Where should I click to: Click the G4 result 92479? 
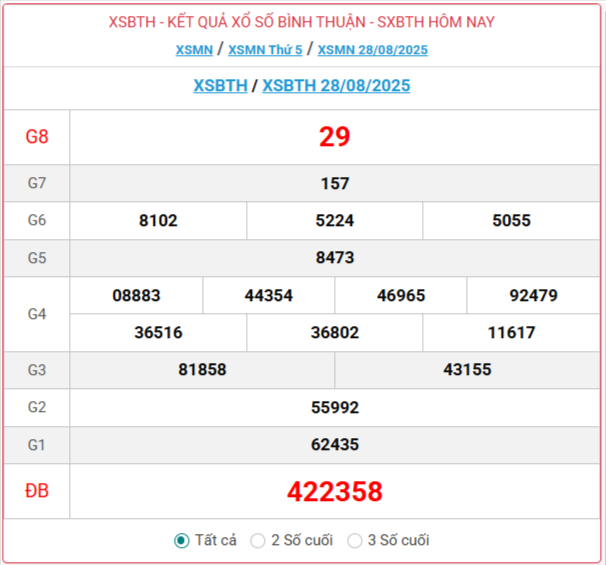(533, 296)
